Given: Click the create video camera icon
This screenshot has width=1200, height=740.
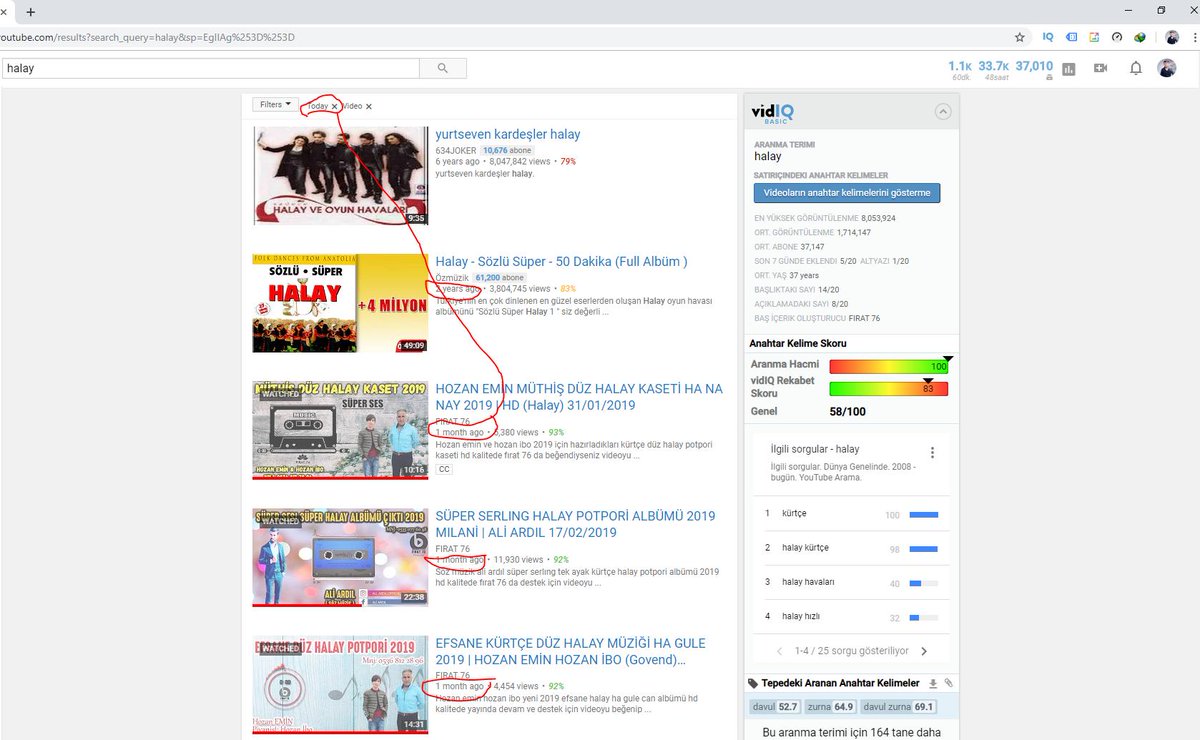Looking at the screenshot, I should click(1101, 68).
